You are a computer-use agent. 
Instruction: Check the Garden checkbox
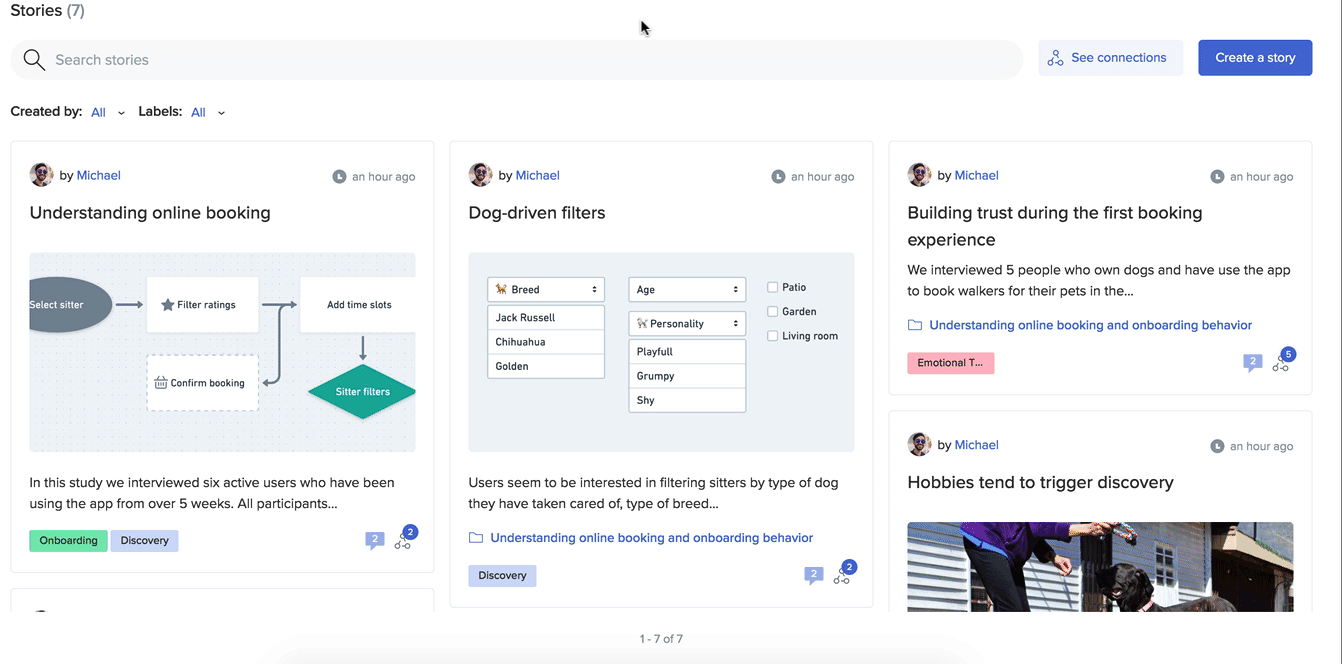click(x=772, y=312)
